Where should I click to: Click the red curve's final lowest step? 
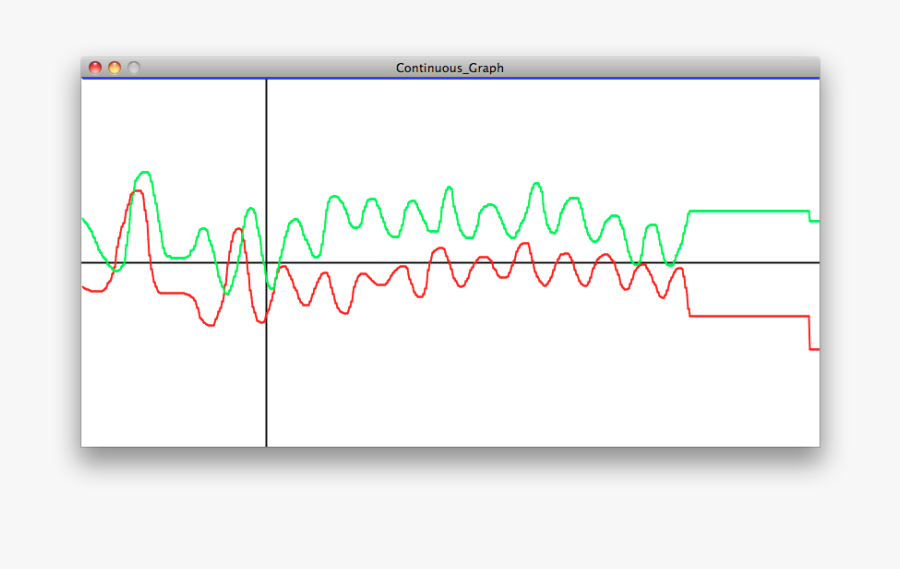[x=814, y=349]
